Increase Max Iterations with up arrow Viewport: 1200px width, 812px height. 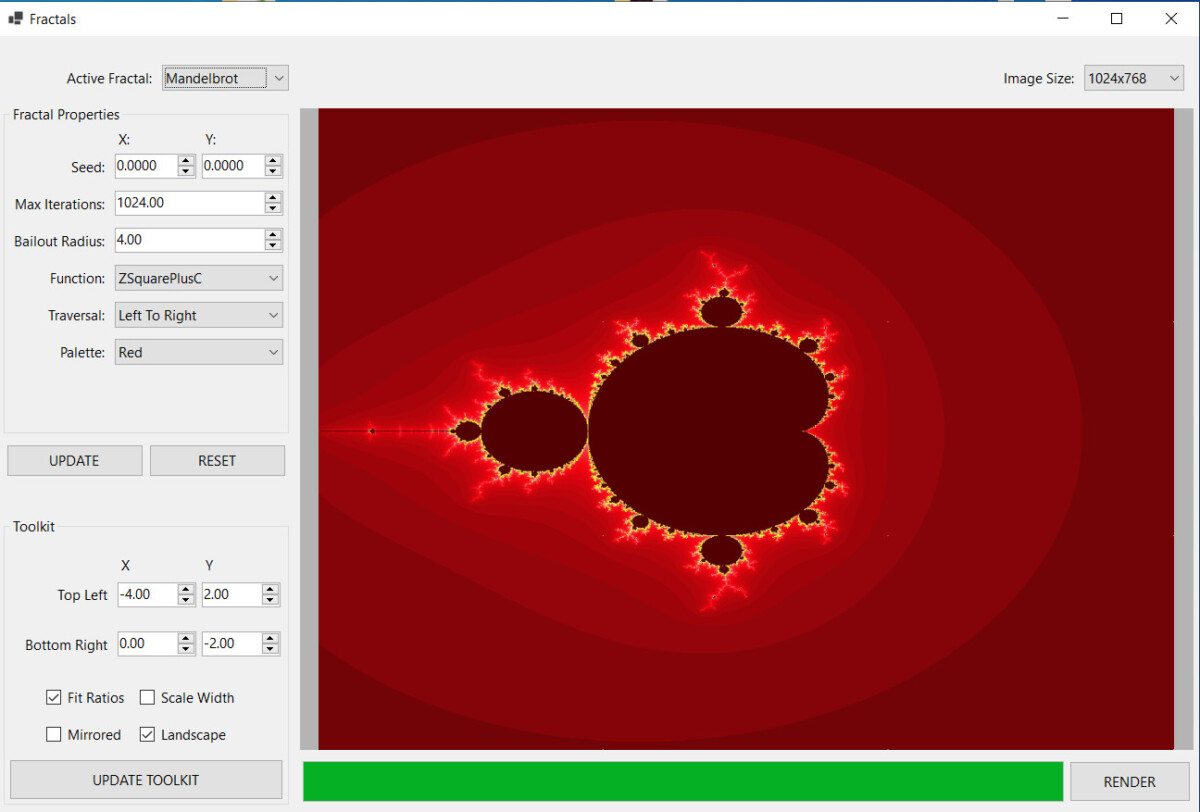(273, 198)
